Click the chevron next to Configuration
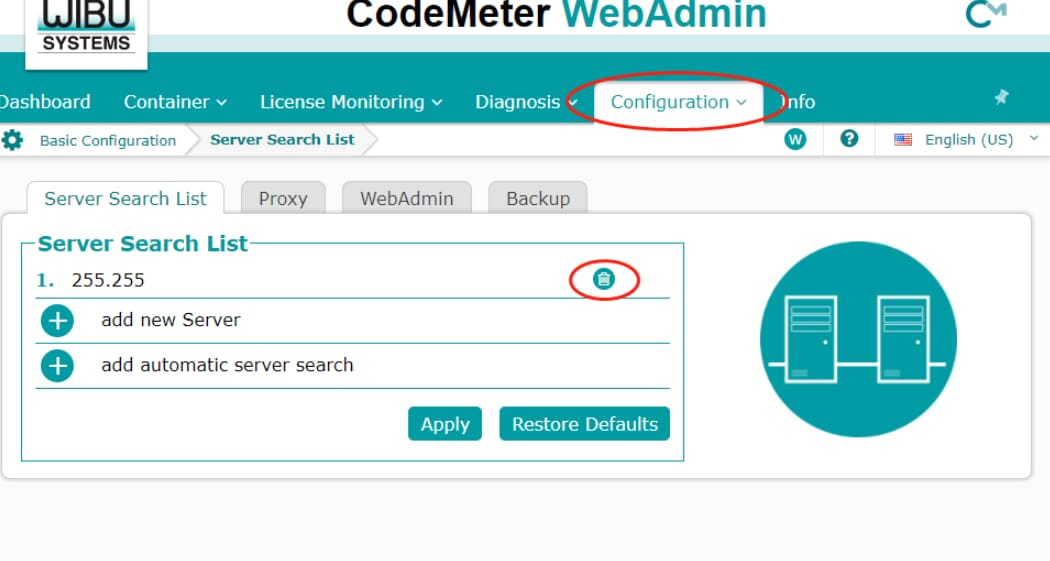Image resolution: width=1050 pixels, height=561 pixels. click(x=741, y=102)
